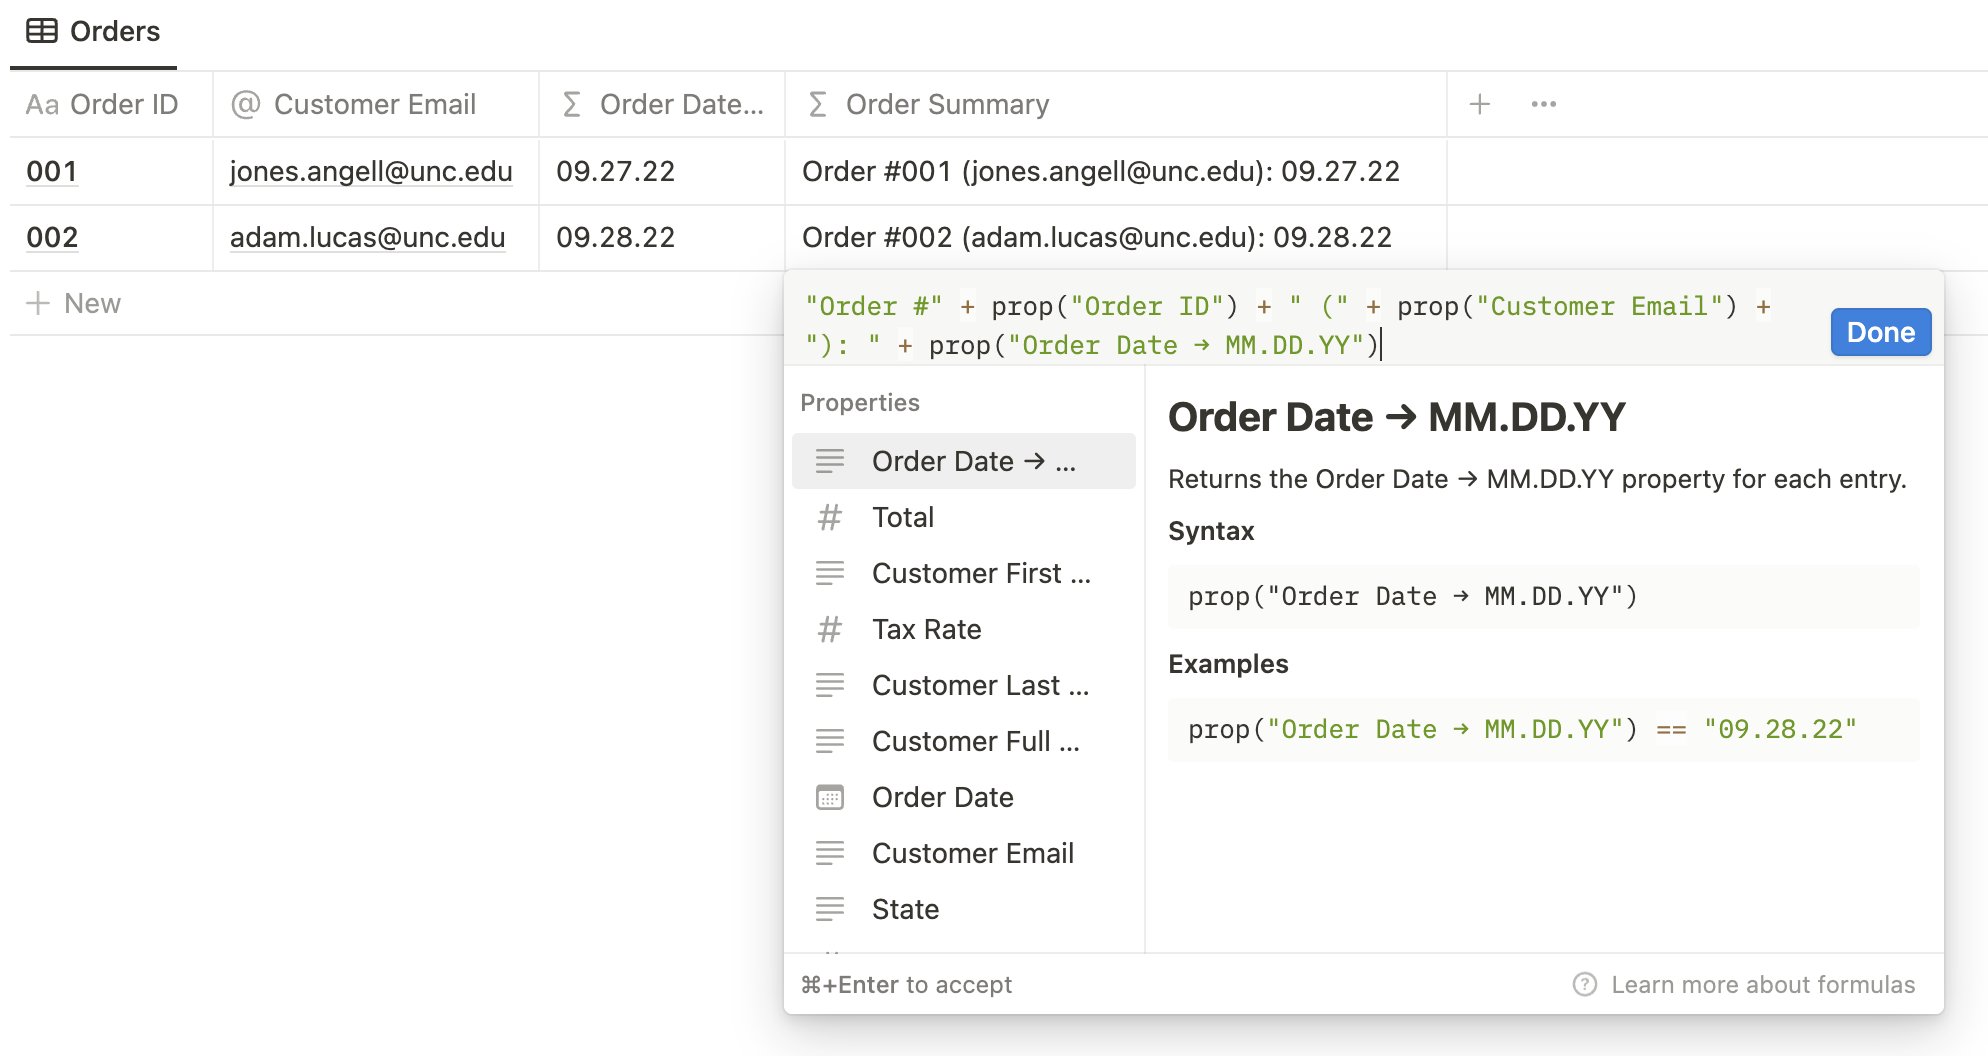Open the jones.angell@unc.edu email link

371,171
